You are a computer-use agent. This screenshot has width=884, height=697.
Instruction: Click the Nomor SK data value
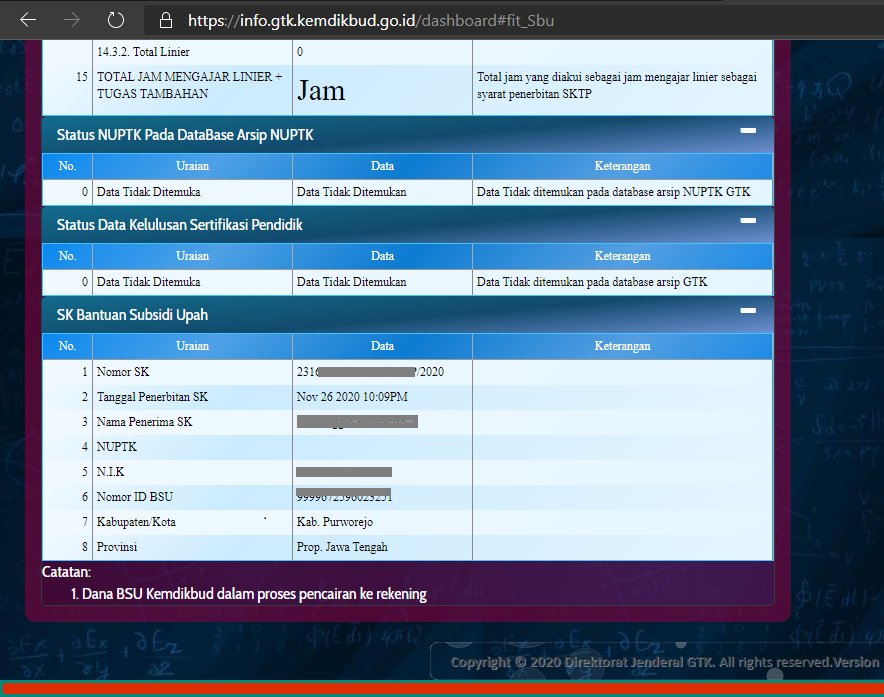click(x=383, y=371)
